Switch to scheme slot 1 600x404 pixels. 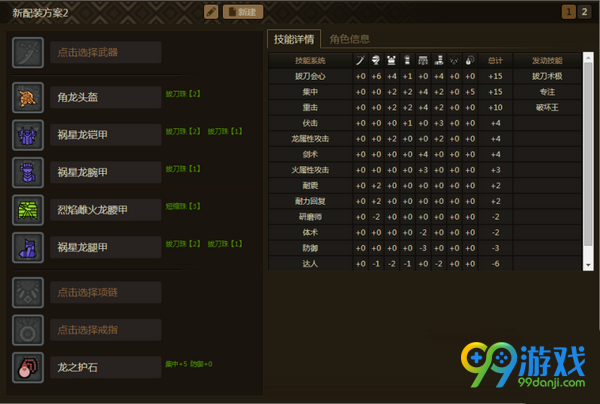pyautogui.click(x=569, y=12)
